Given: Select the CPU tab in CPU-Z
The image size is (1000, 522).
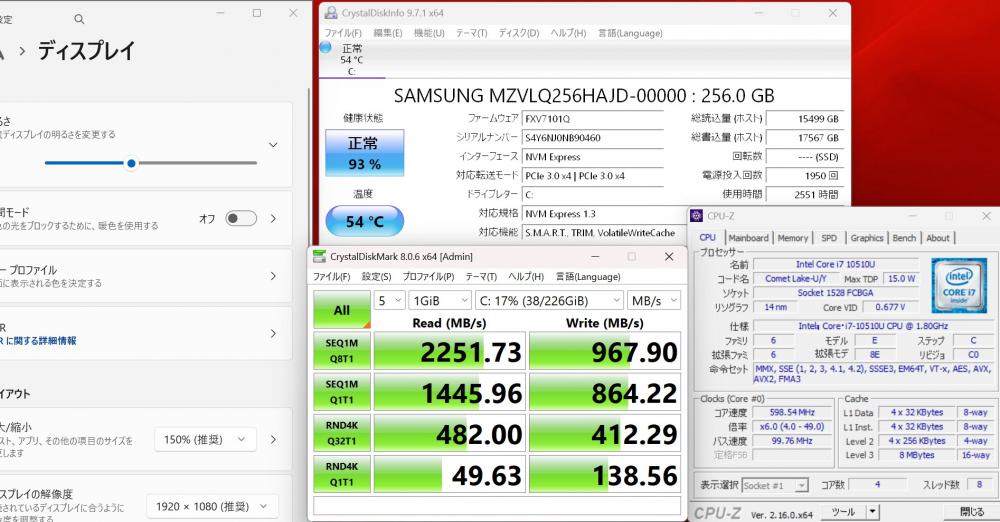Looking at the screenshot, I should tap(708, 237).
